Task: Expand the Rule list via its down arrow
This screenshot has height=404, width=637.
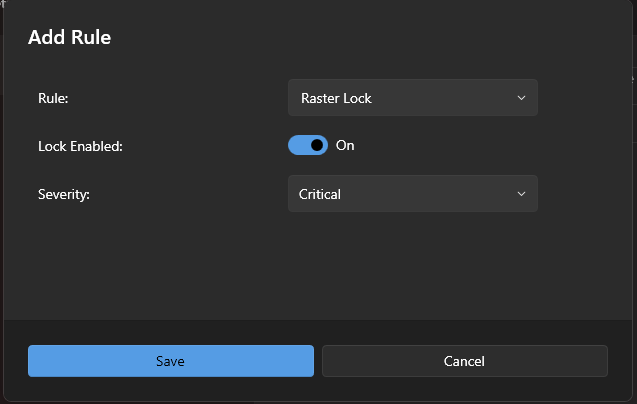Action: (521, 98)
